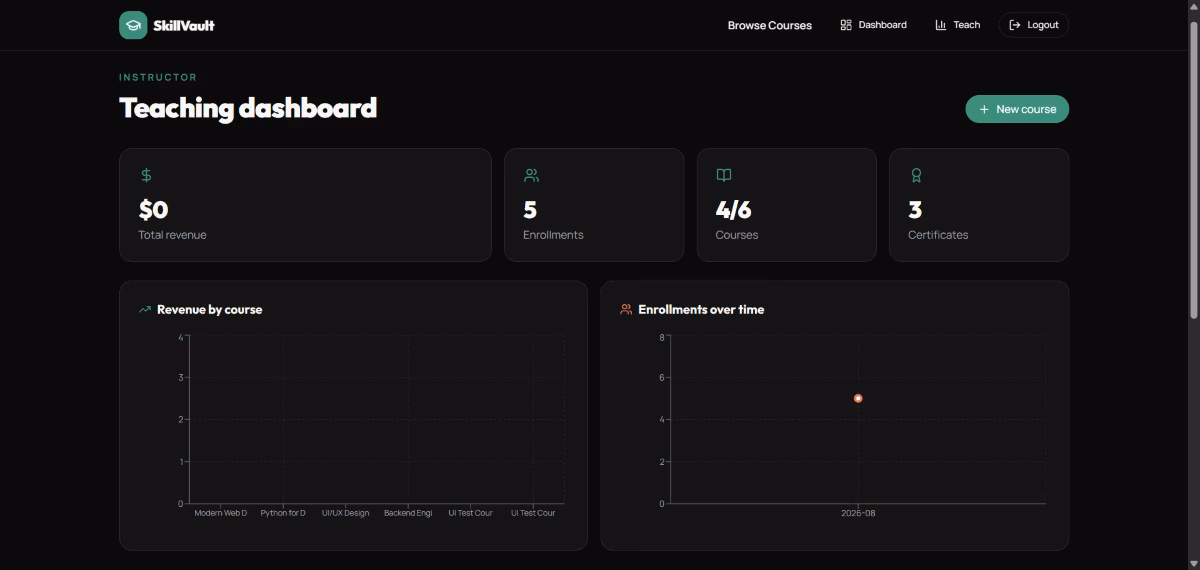Click the Python for D axis label
The height and width of the screenshot is (570, 1200).
[x=283, y=513]
